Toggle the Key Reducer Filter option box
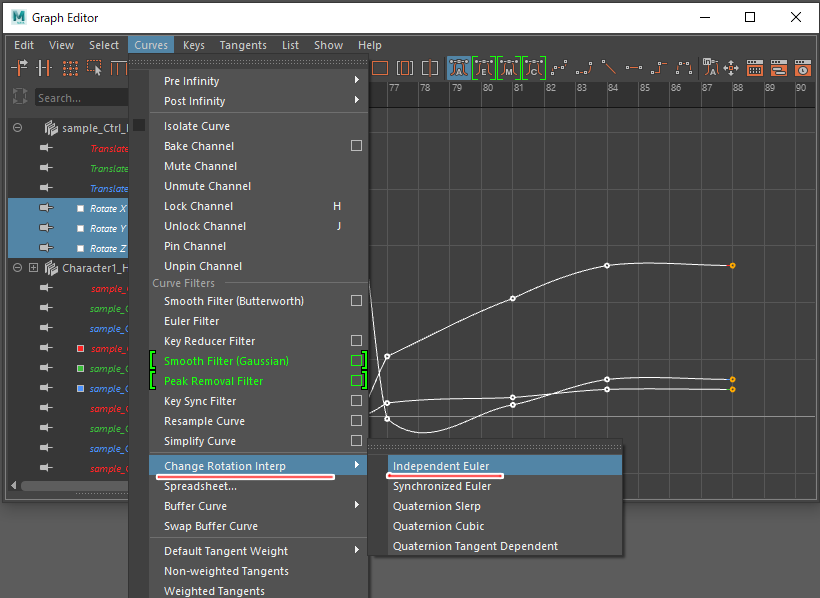The height and width of the screenshot is (598, 820). pos(356,341)
